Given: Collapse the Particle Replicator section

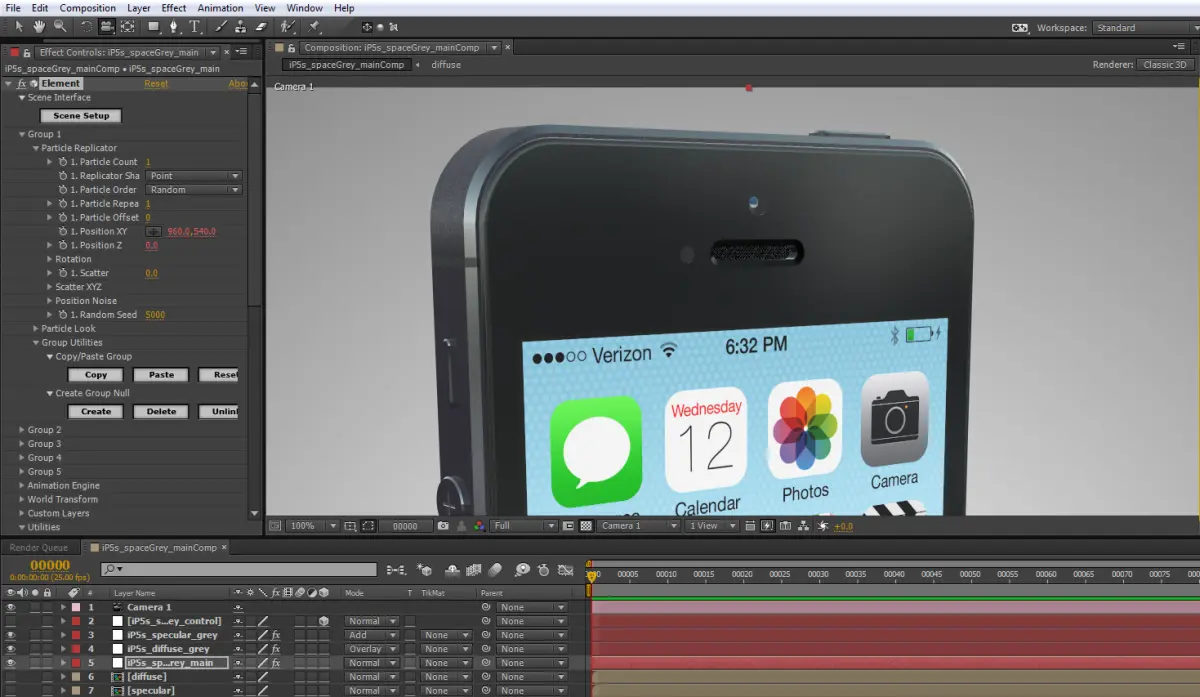Looking at the screenshot, I should click(x=36, y=148).
